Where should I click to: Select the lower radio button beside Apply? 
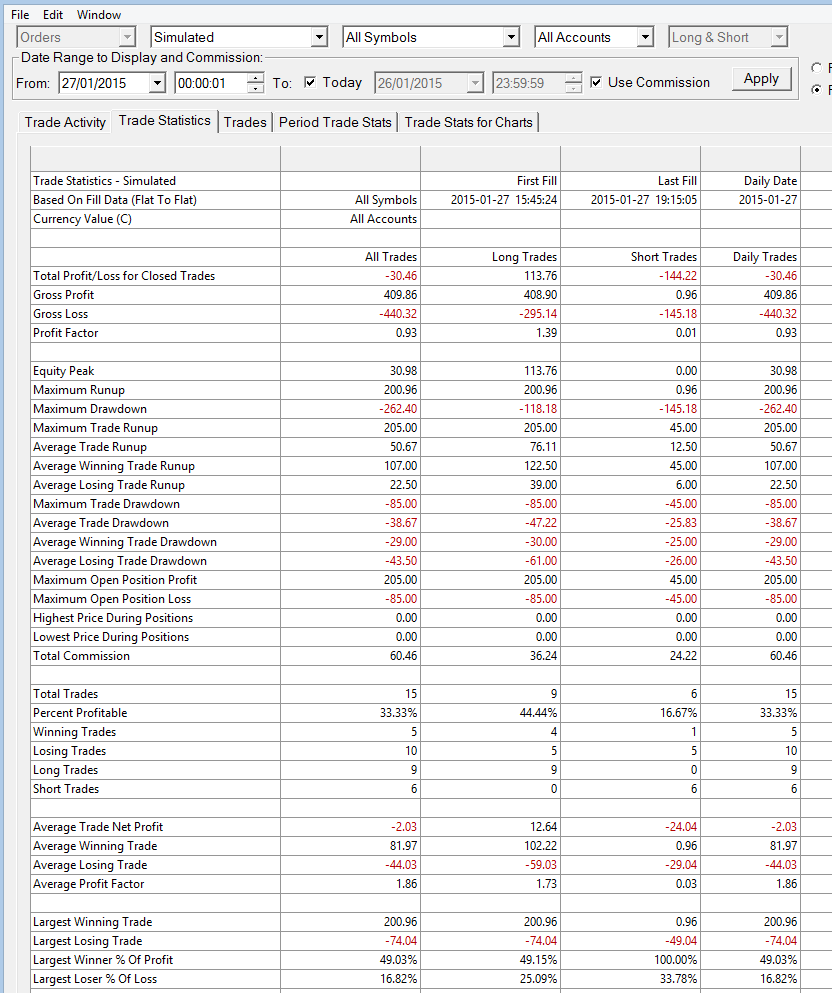[x=816, y=89]
